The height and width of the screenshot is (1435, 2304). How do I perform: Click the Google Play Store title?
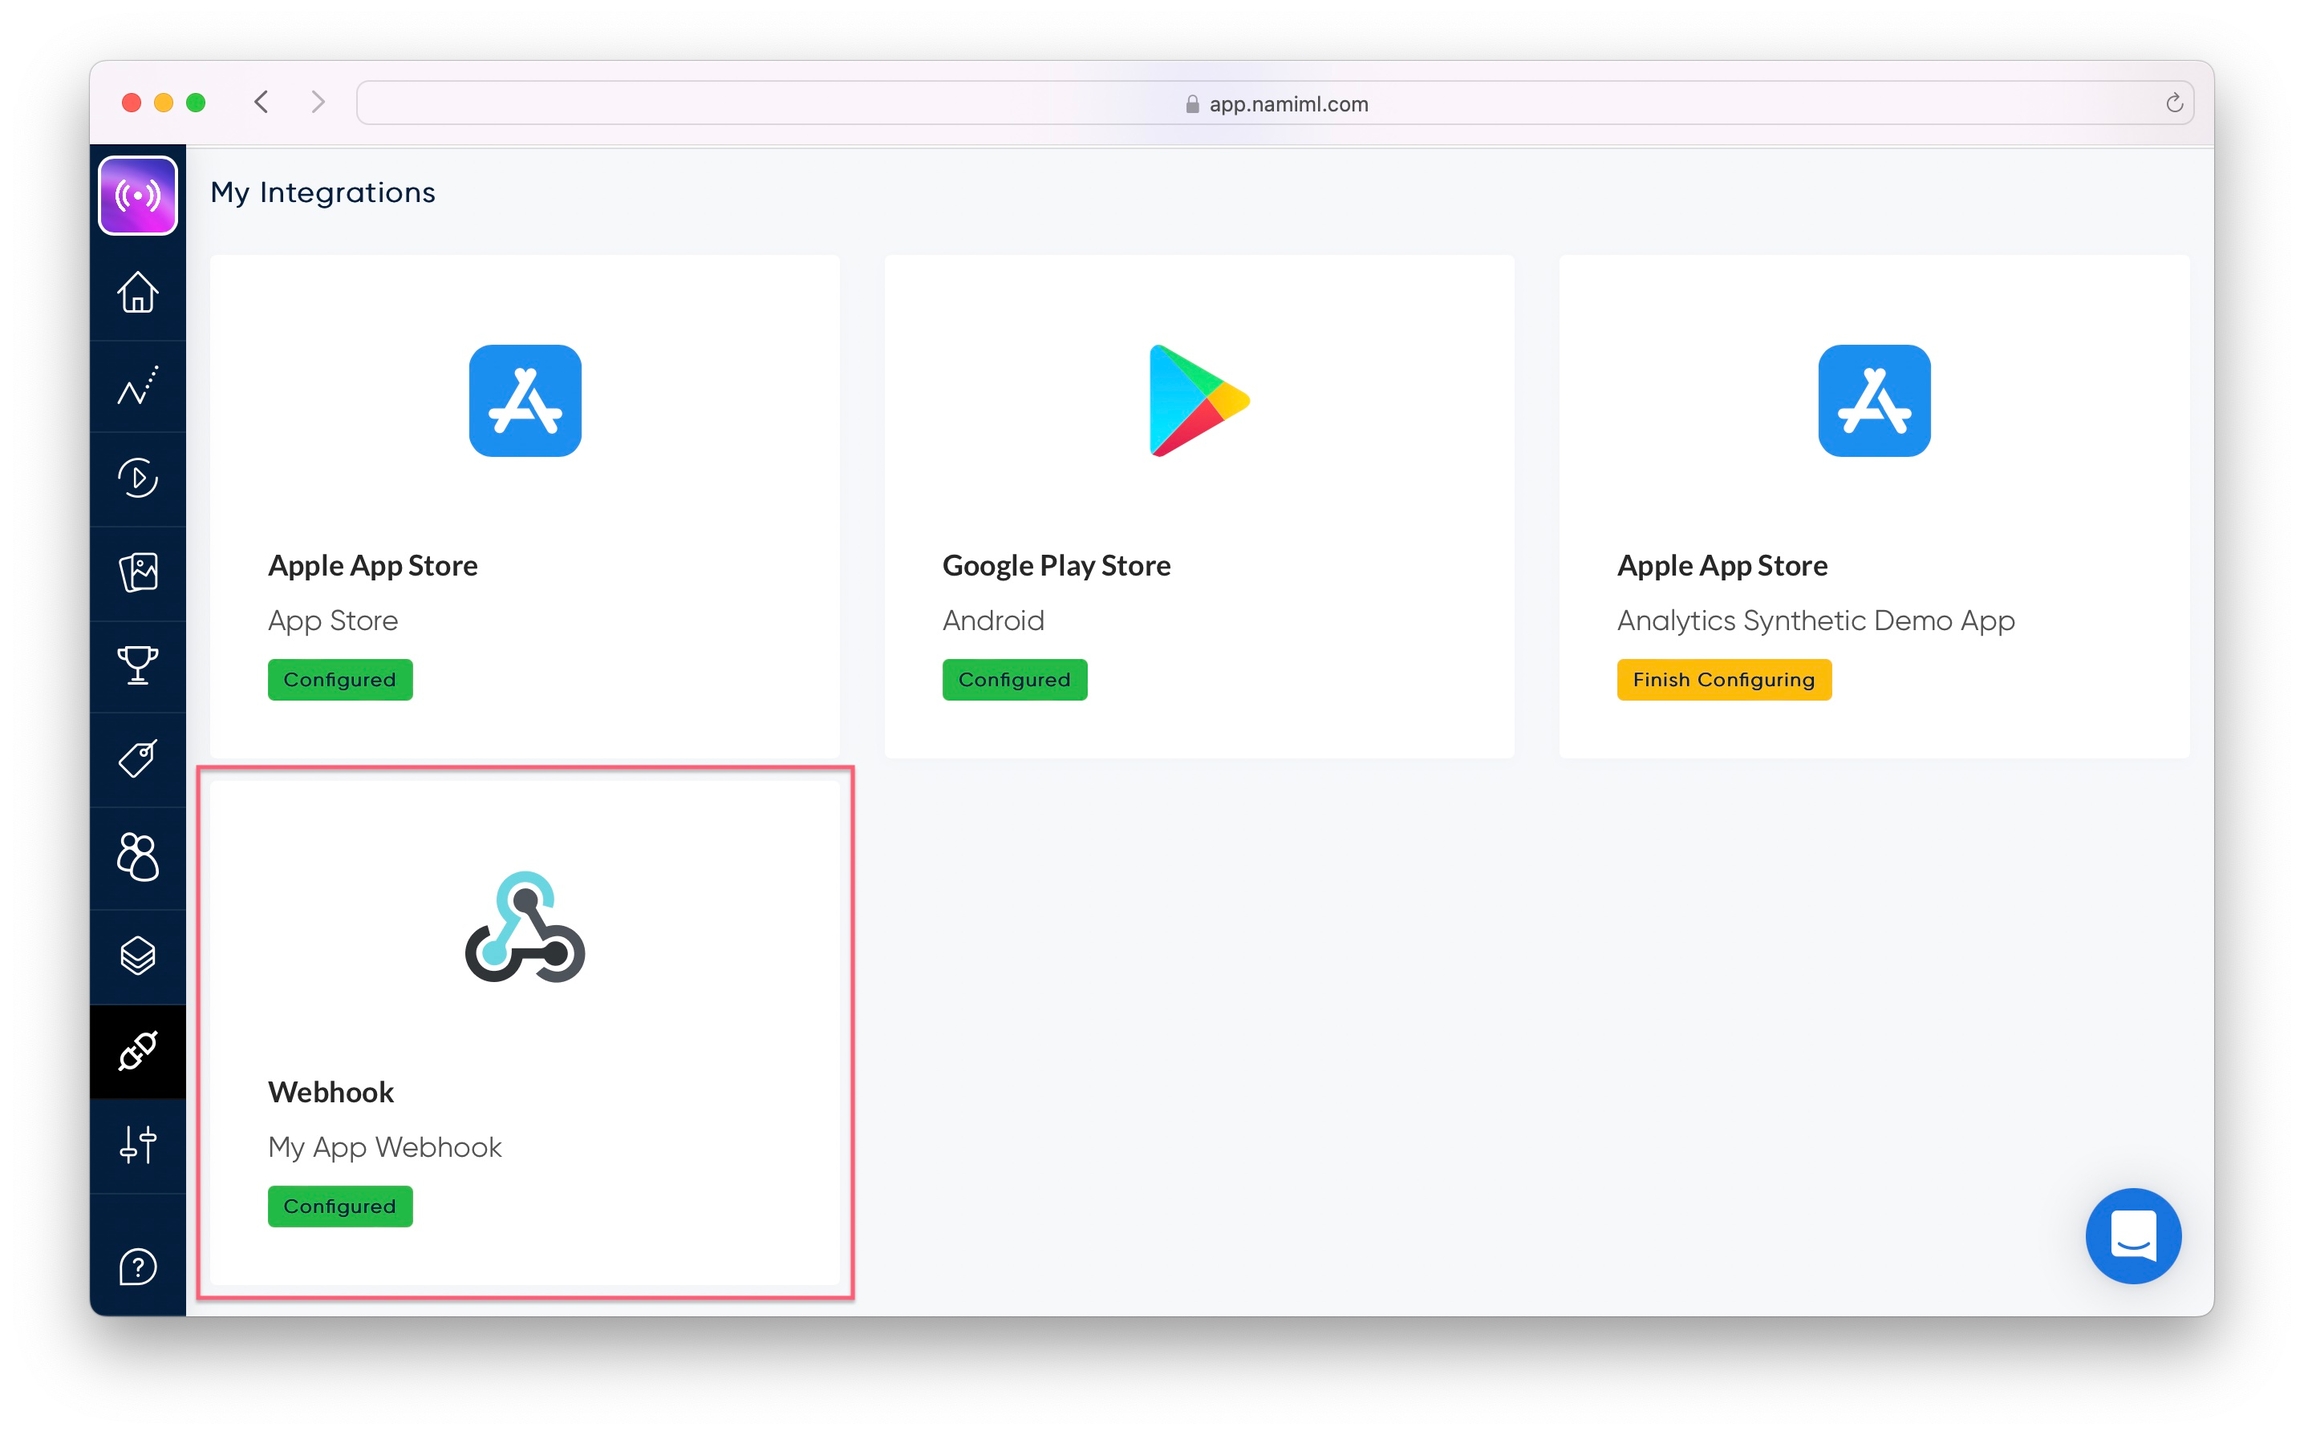pos(1056,566)
